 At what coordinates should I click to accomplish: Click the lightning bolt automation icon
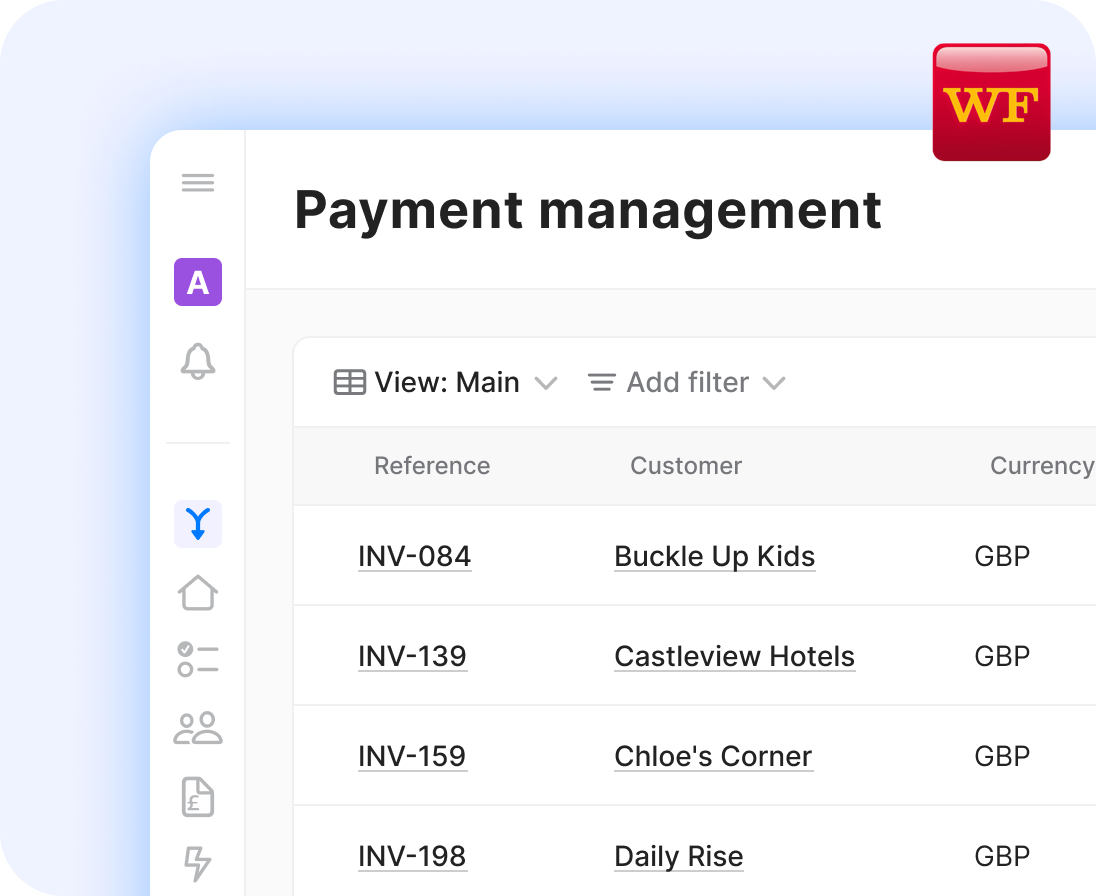tap(198, 863)
